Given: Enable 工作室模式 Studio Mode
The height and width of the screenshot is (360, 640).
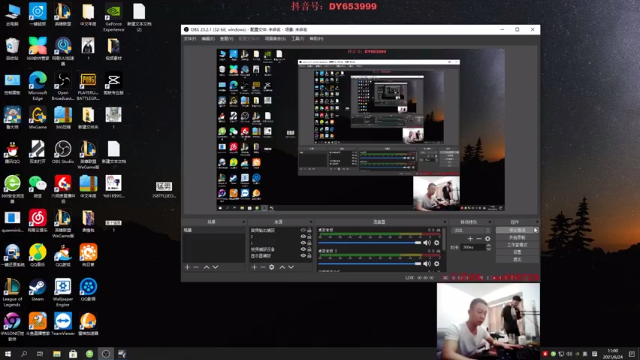Looking at the screenshot, I should pyautogui.click(x=517, y=245).
